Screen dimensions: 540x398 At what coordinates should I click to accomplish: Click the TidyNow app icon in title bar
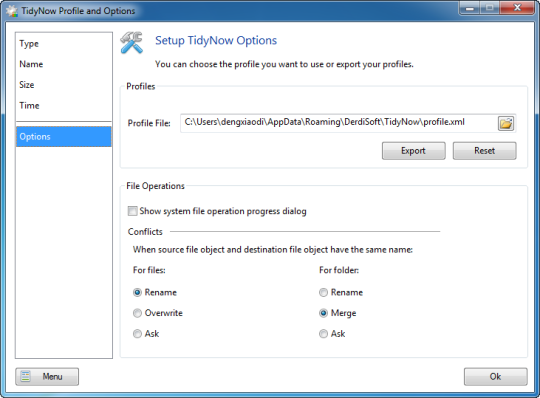click(11, 11)
